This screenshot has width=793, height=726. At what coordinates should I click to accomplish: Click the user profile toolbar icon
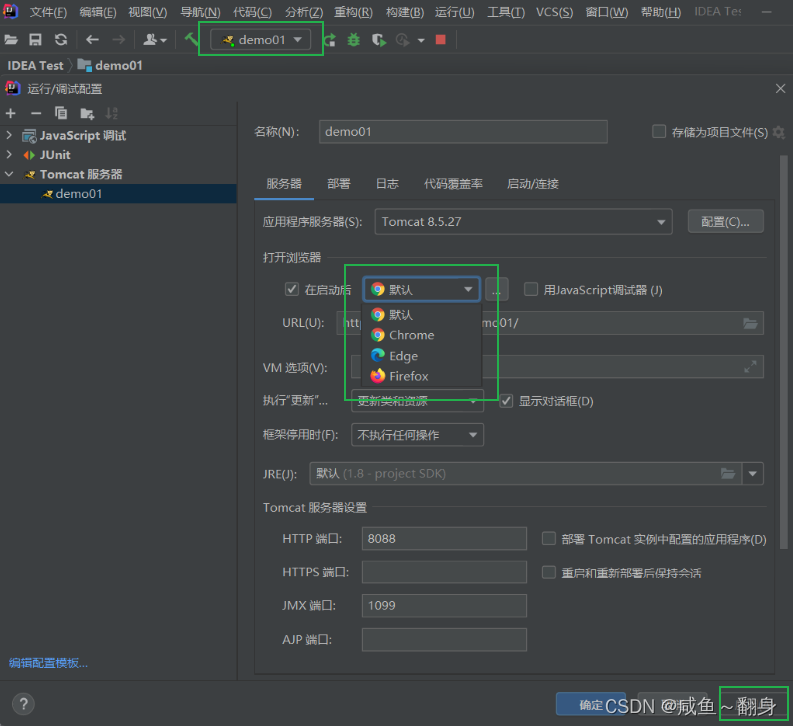tap(155, 39)
